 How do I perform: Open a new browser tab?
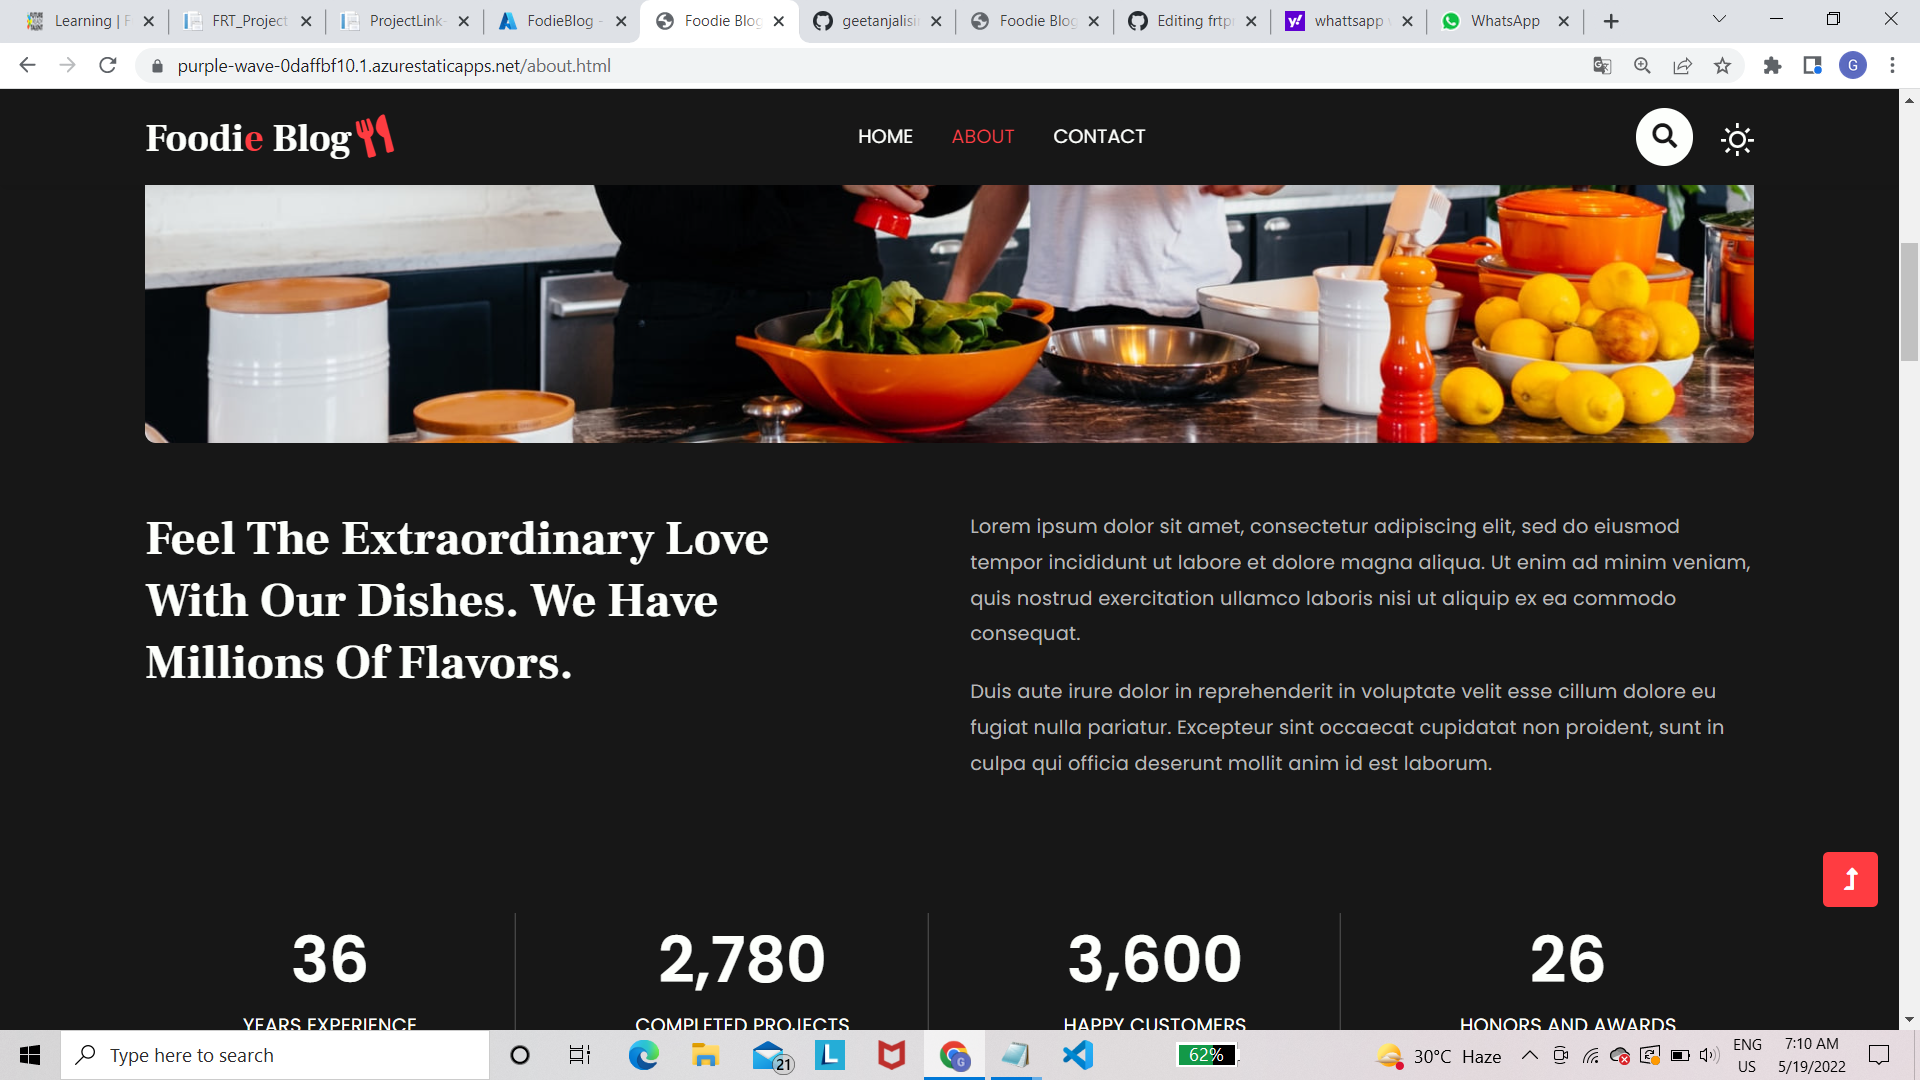1611,21
